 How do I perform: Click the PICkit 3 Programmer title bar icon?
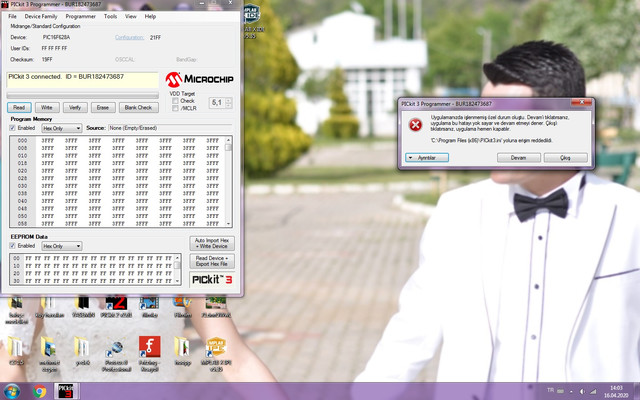[x=5, y=4]
